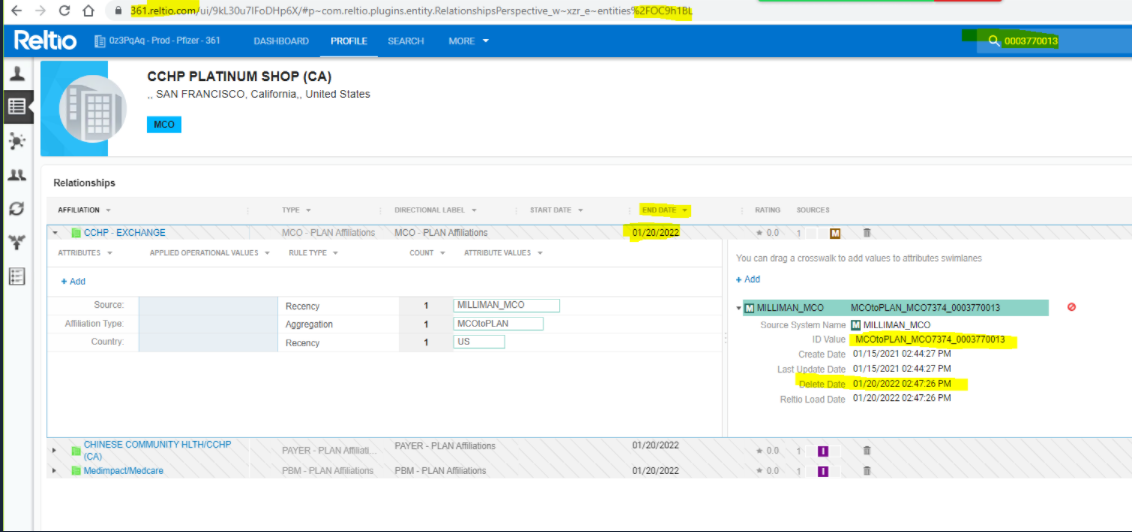
Task: Open the browser home page icon
Action: pos(88,11)
